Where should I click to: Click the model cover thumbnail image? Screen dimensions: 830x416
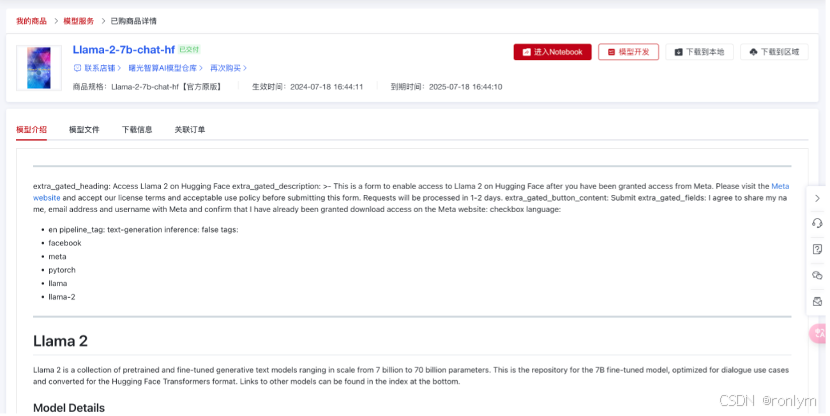[39, 68]
